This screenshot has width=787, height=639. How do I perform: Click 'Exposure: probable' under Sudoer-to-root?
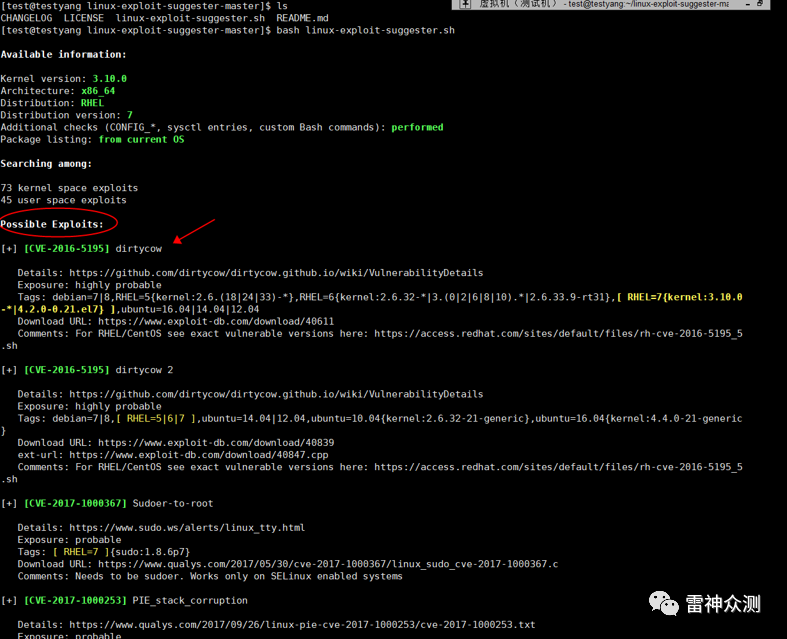click(69, 540)
